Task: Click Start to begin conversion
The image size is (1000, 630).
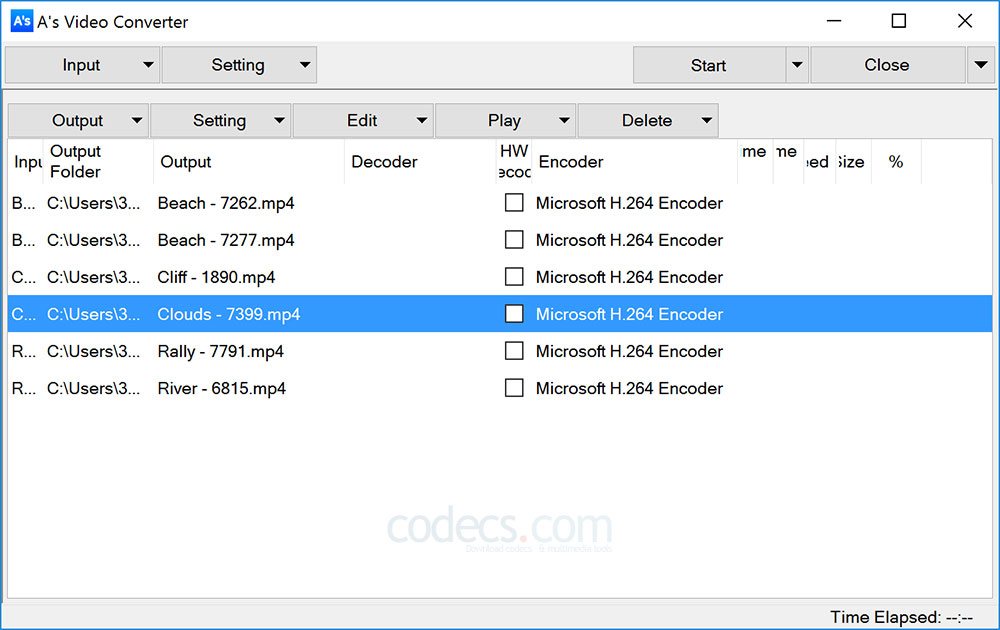Action: coord(709,65)
